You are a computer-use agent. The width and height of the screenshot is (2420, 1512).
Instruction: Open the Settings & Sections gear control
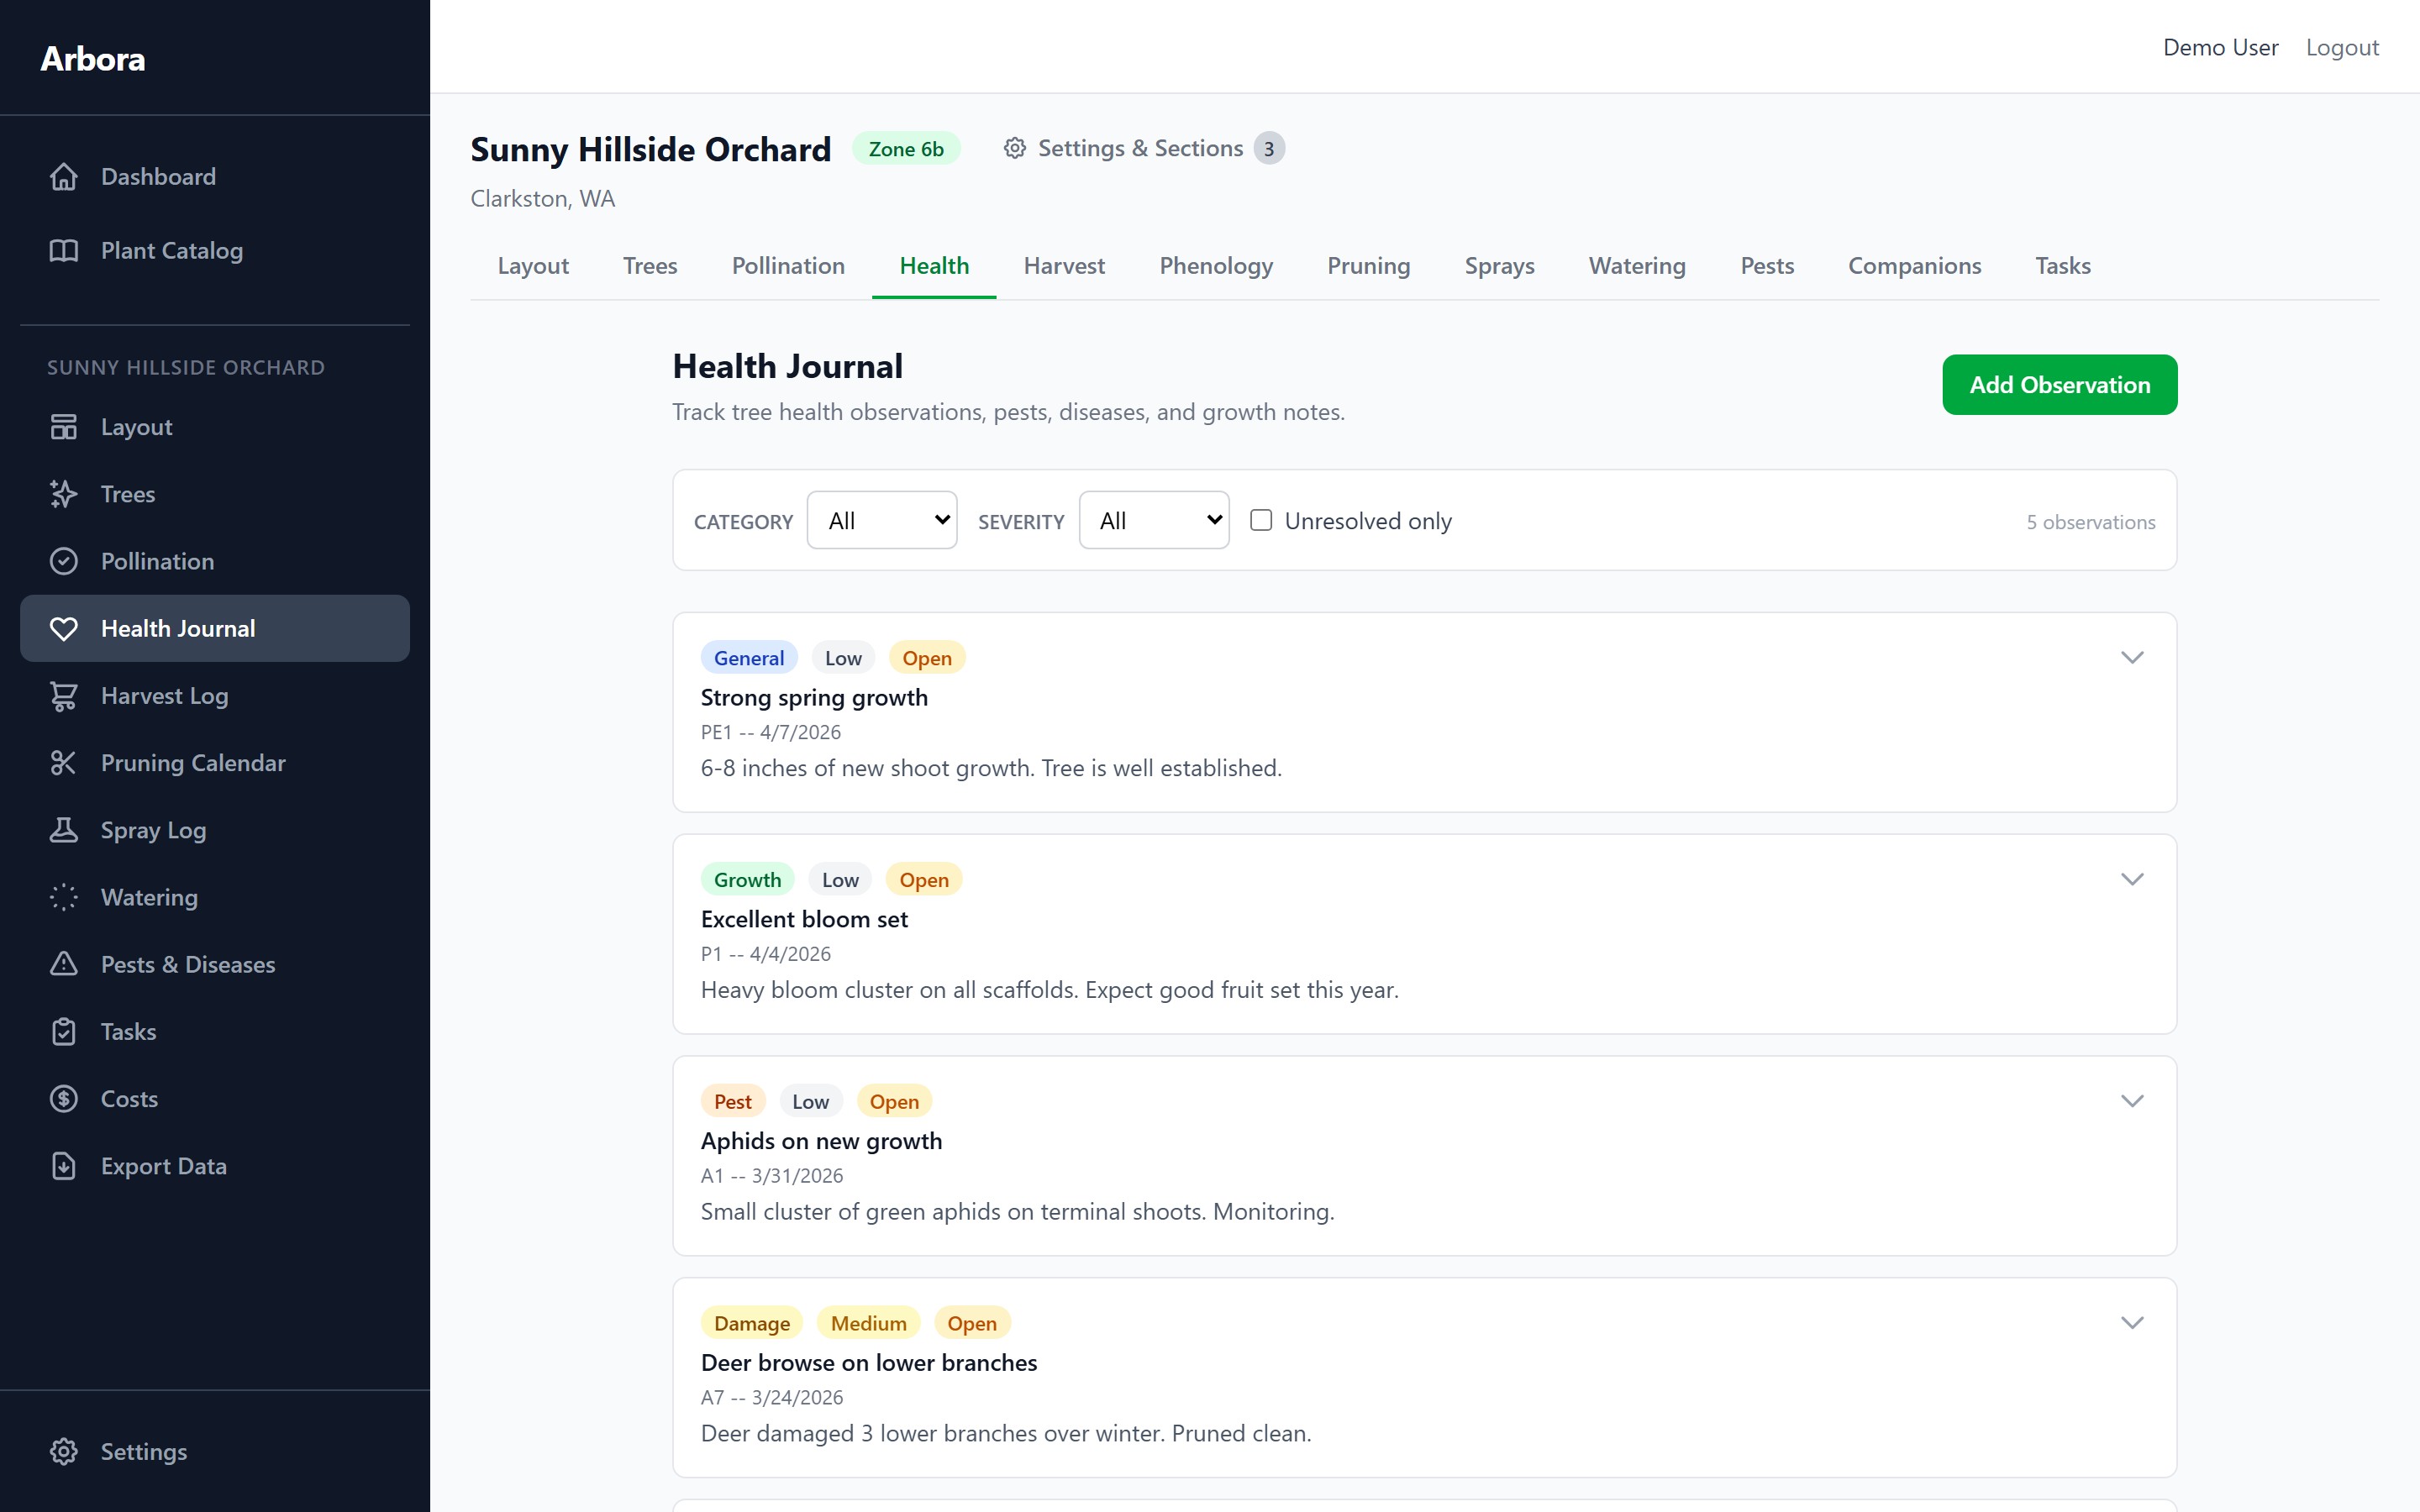[1141, 148]
